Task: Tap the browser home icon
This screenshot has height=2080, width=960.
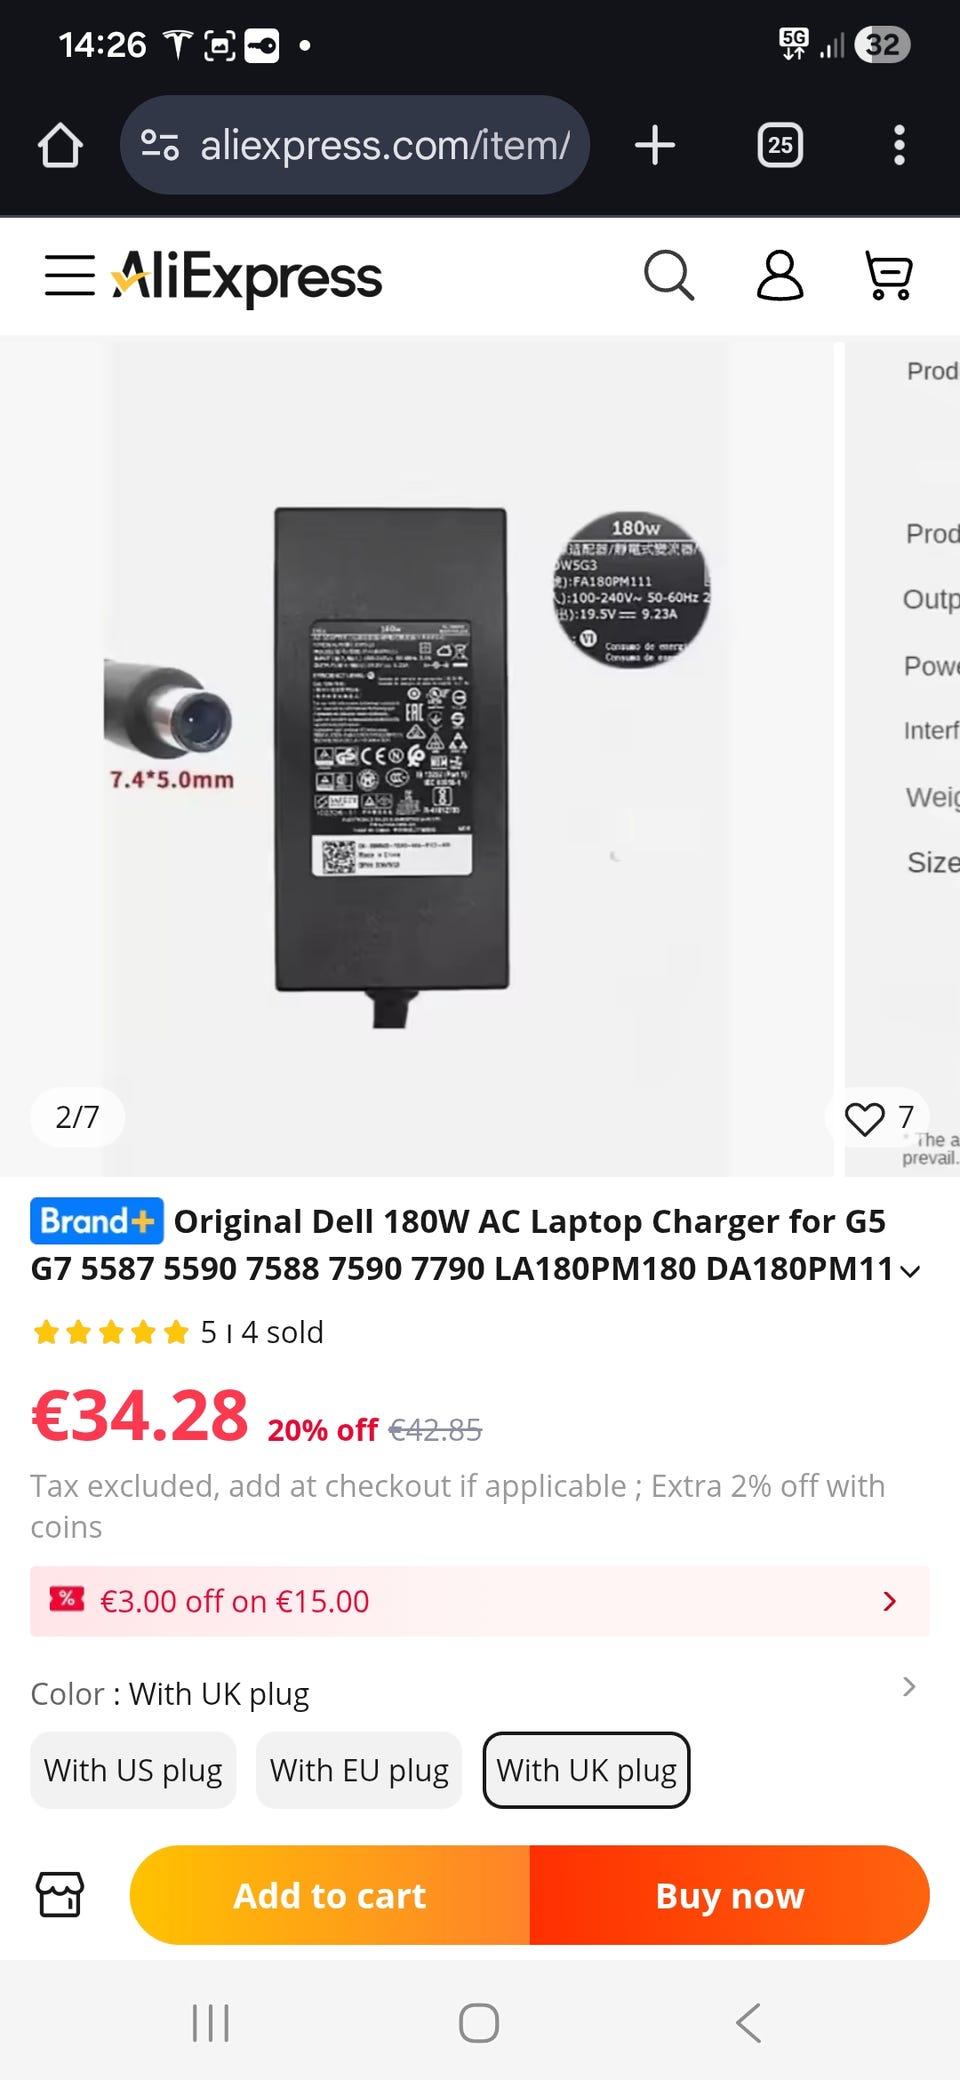Action: point(60,145)
